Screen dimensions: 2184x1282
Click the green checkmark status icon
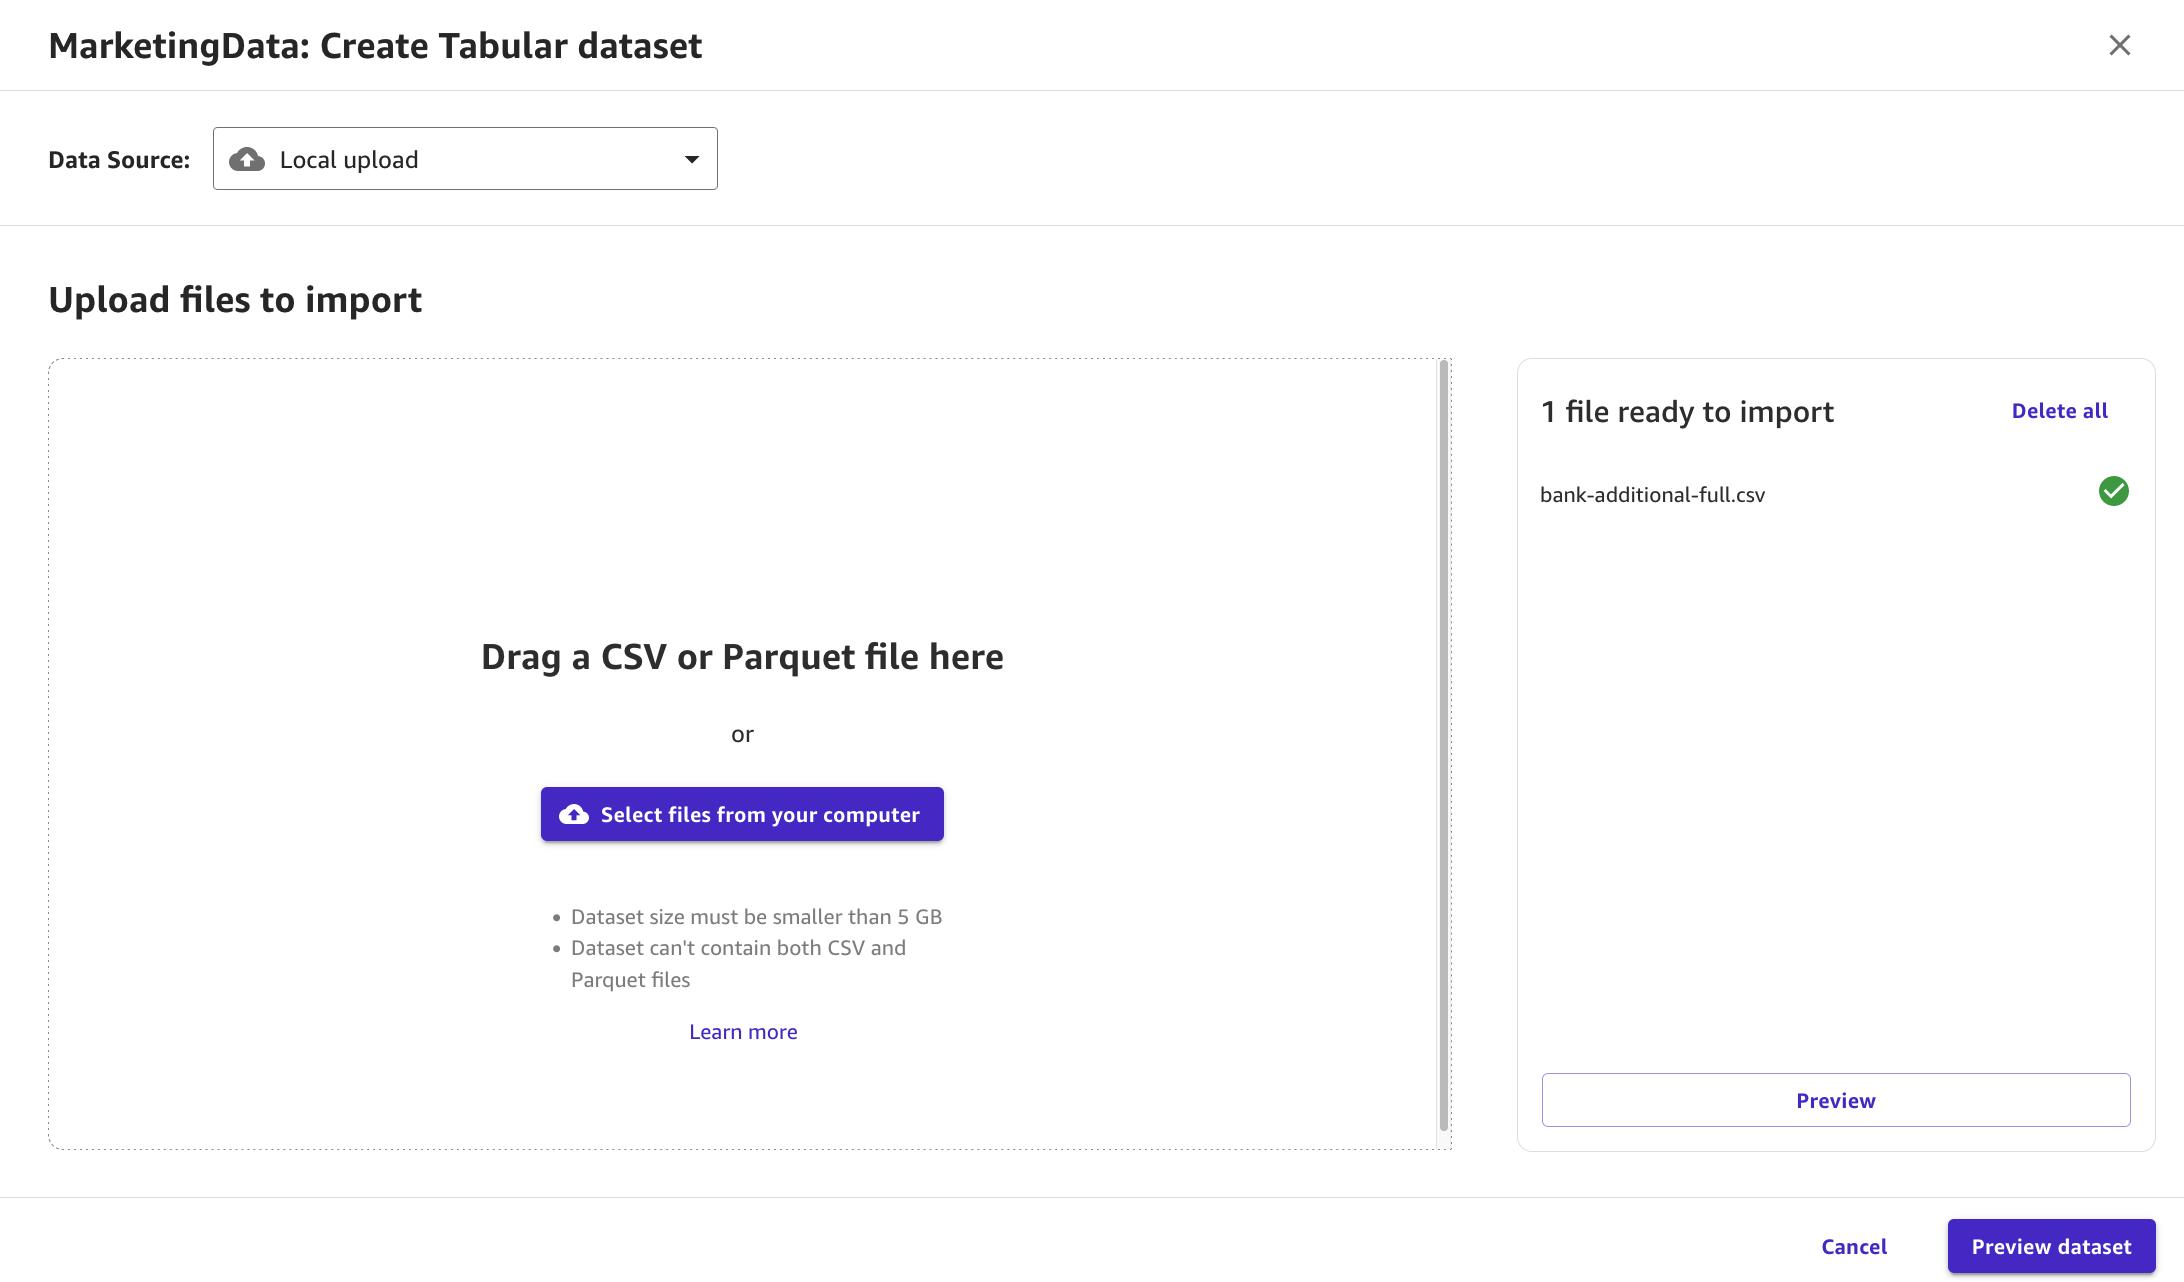pos(2113,491)
